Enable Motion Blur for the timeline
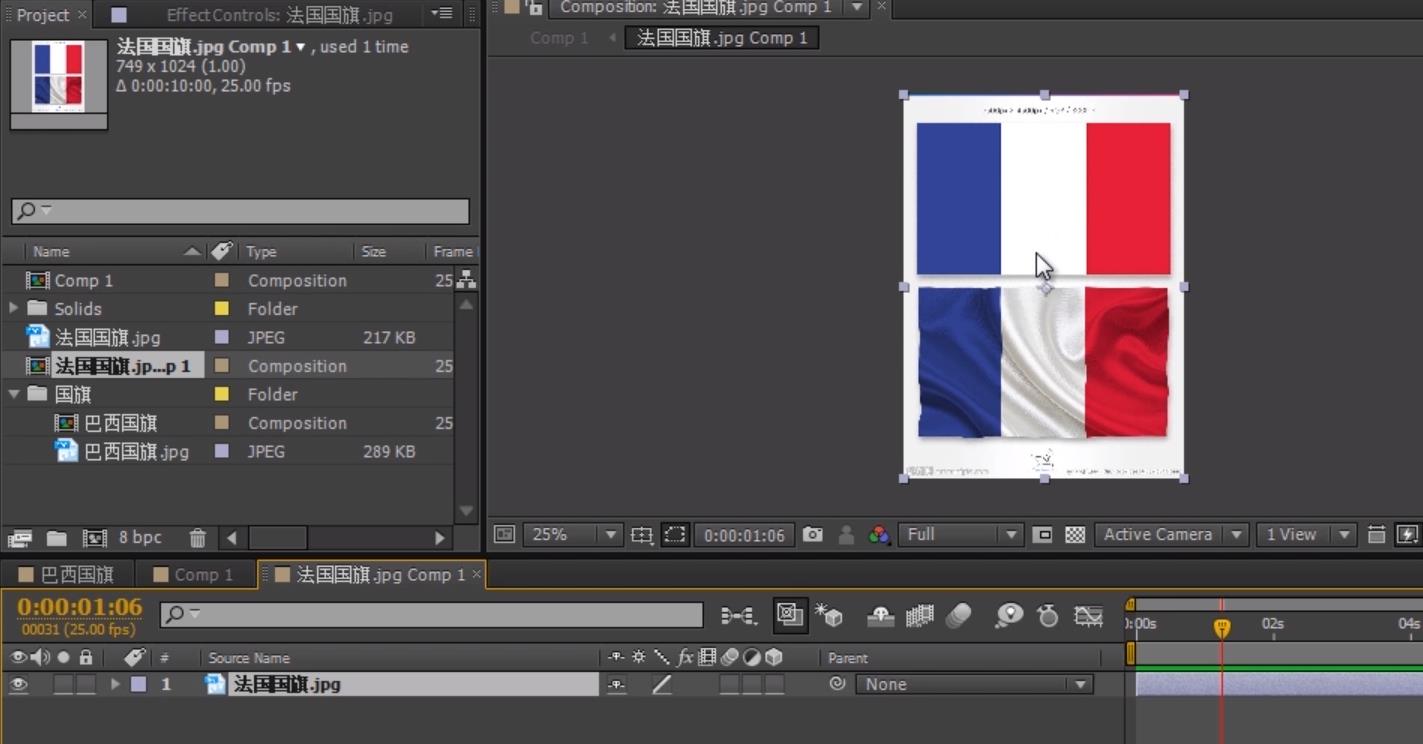Screen dimensions: 1423x744 958,616
